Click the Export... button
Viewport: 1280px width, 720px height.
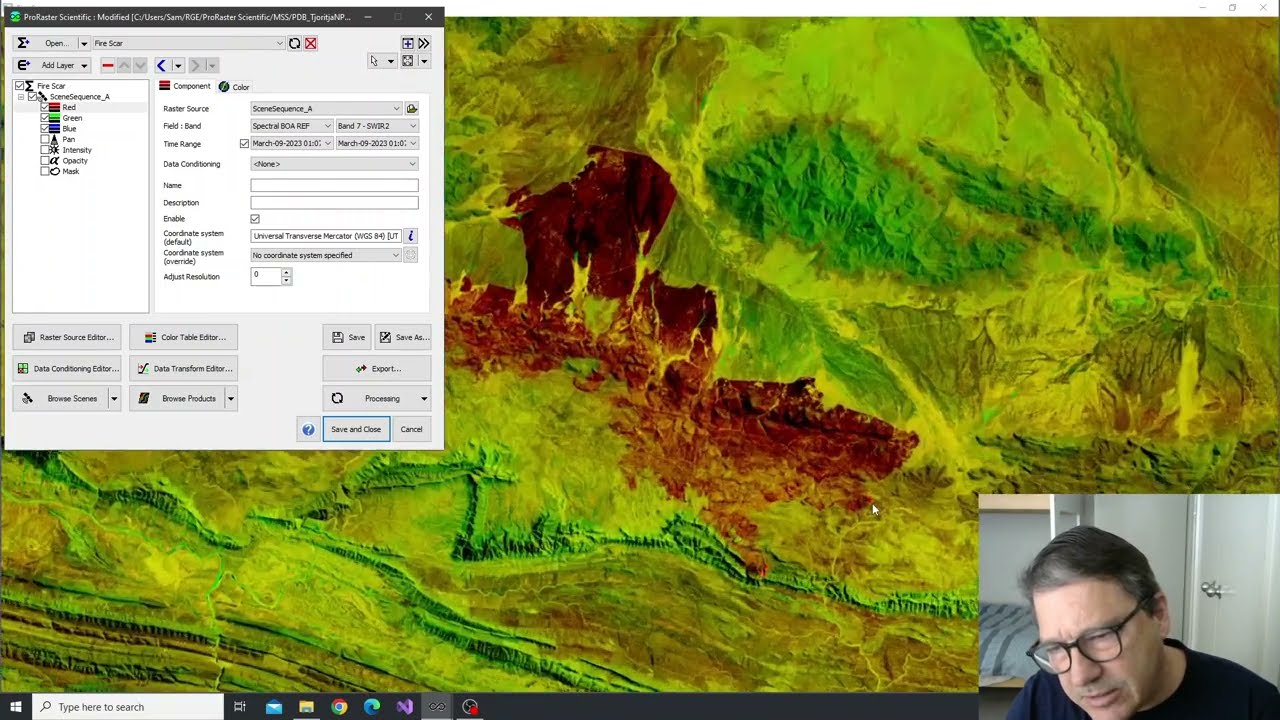tap(377, 368)
